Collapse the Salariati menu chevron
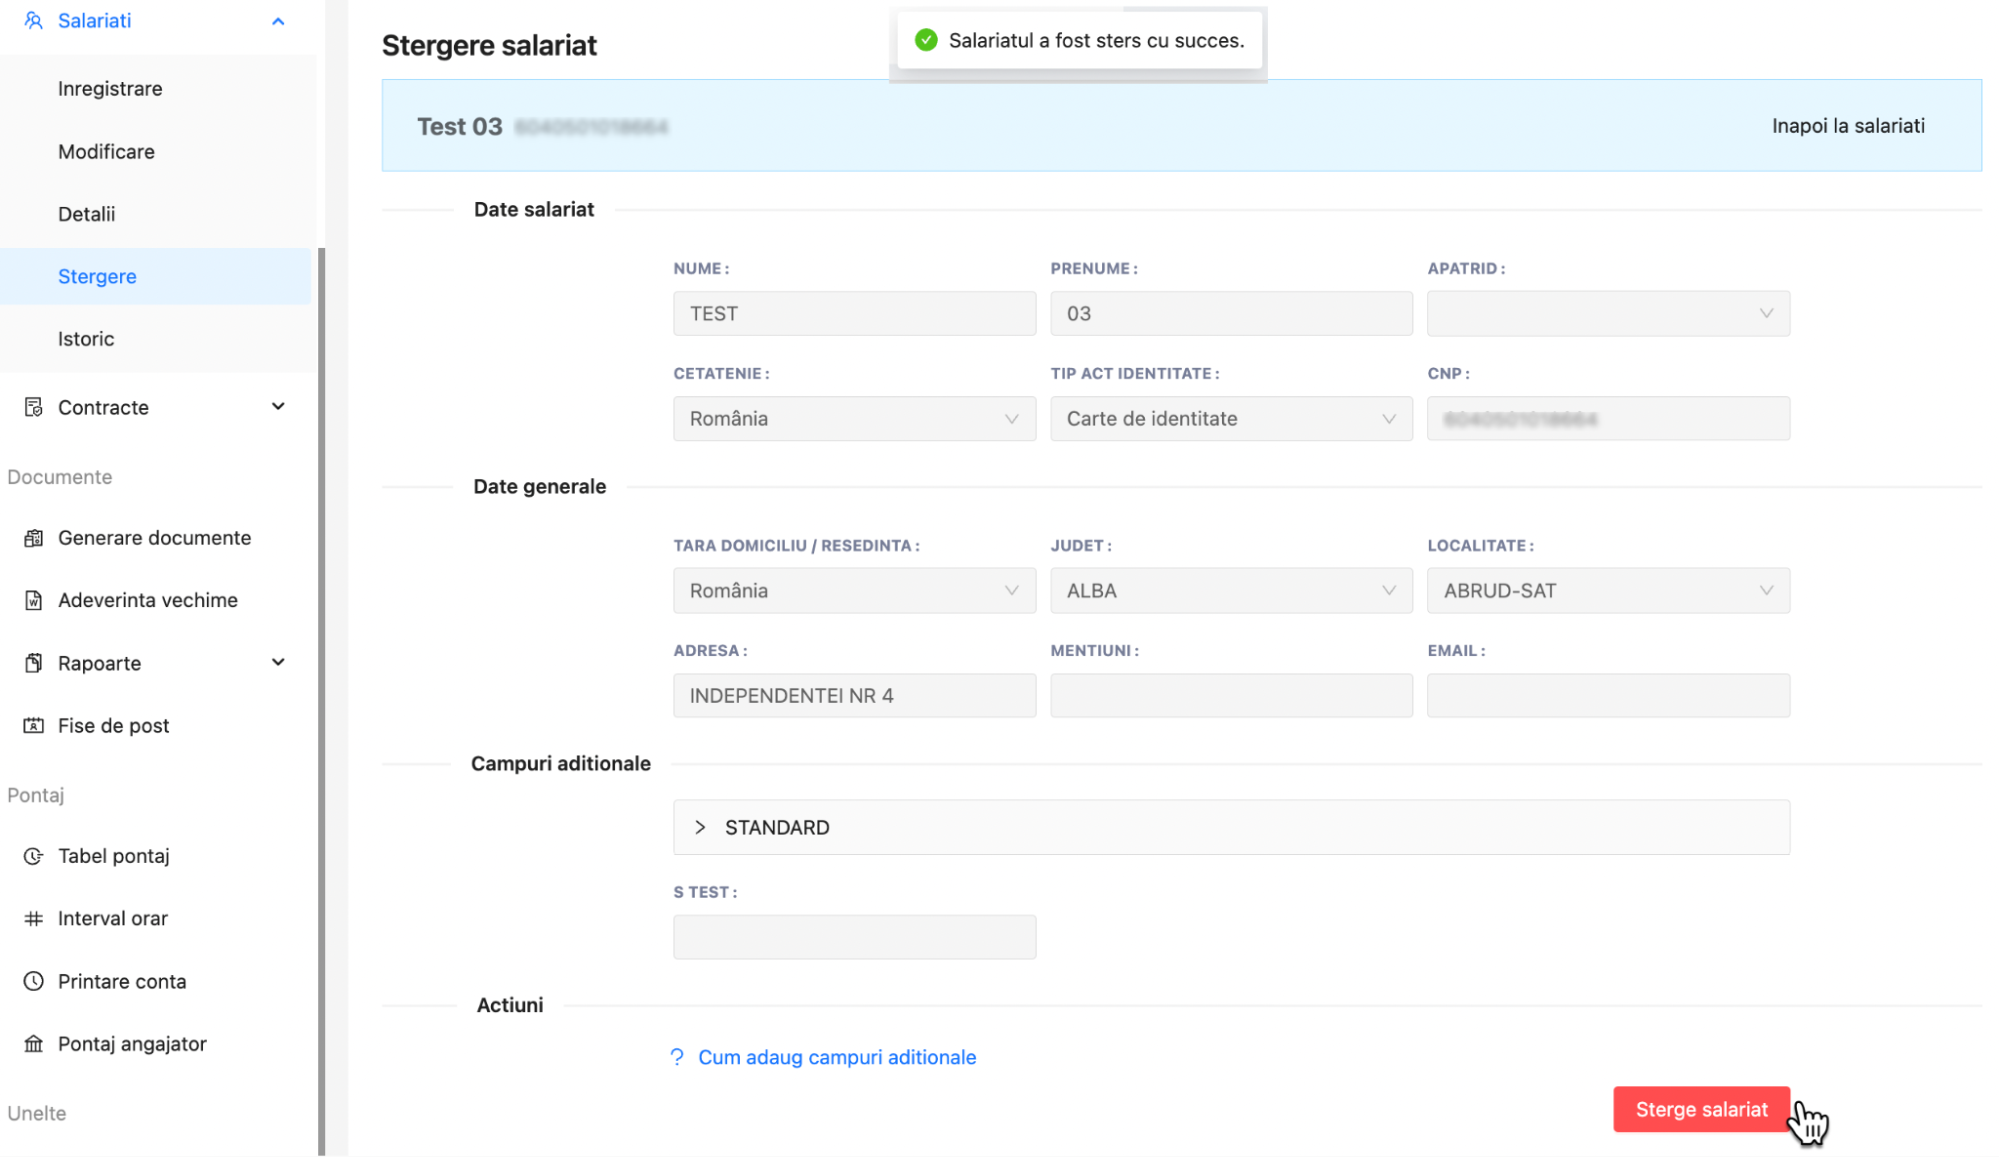The image size is (1999, 1167). (278, 21)
